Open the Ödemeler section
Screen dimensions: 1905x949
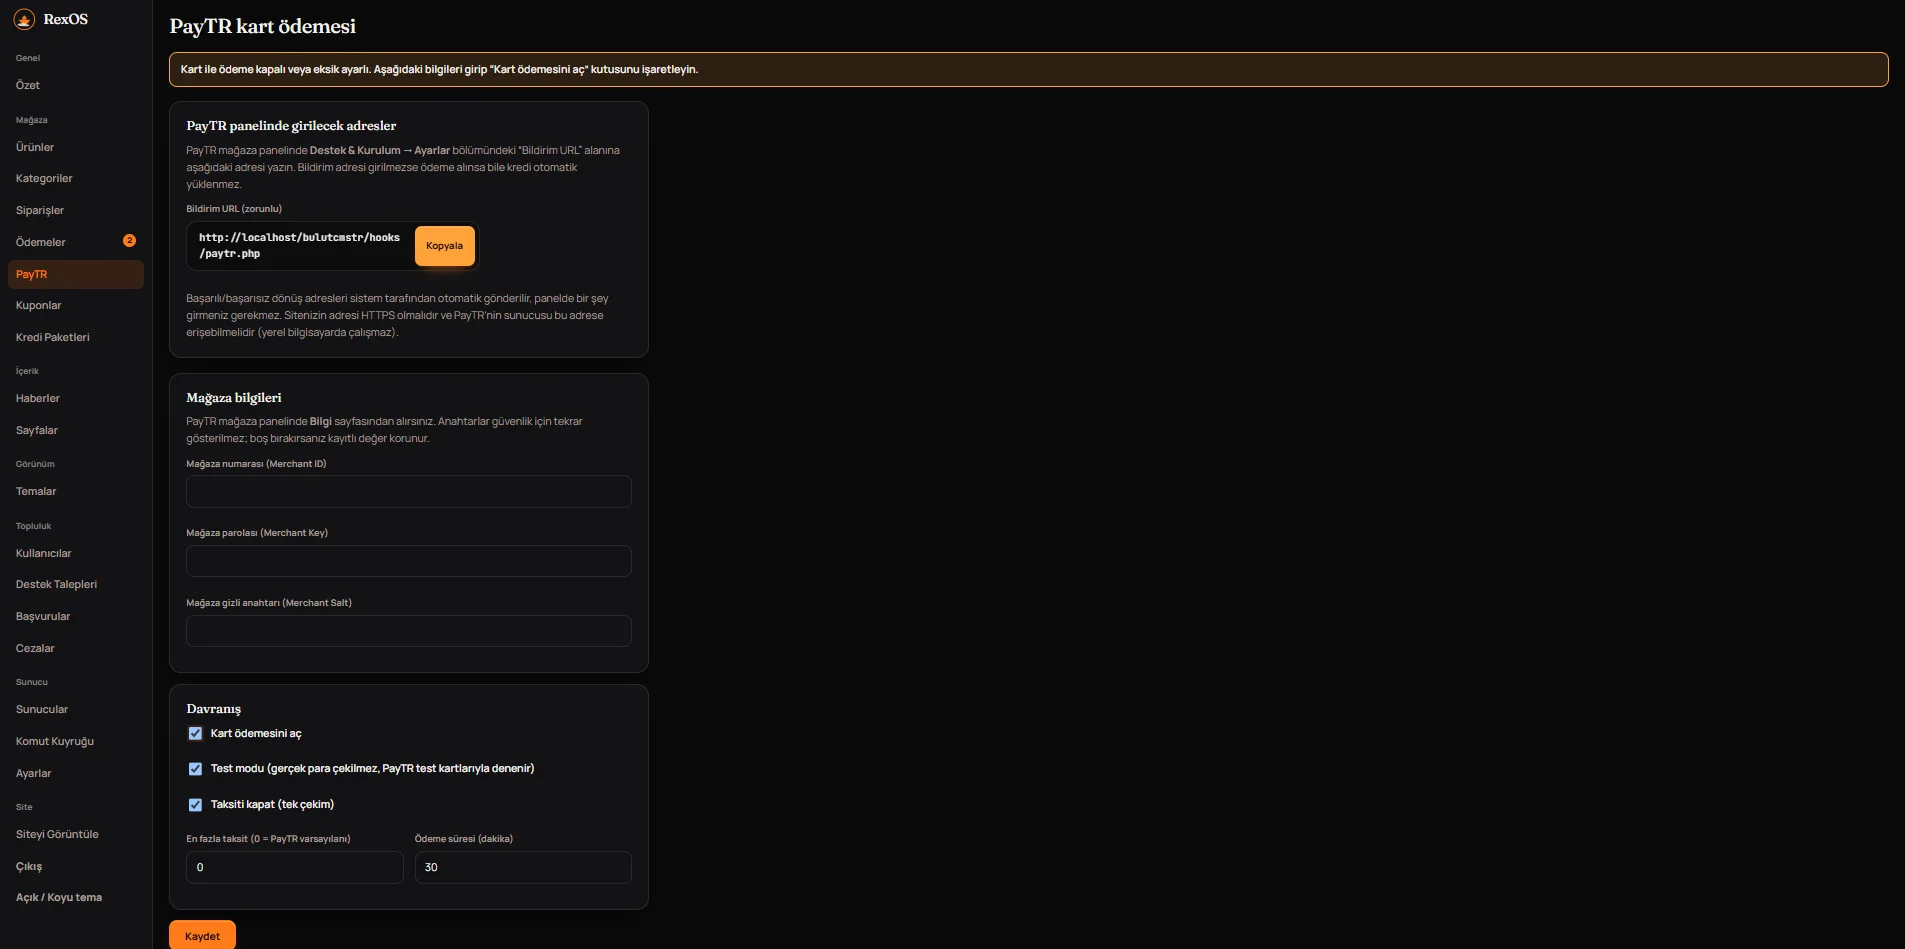[76, 242]
